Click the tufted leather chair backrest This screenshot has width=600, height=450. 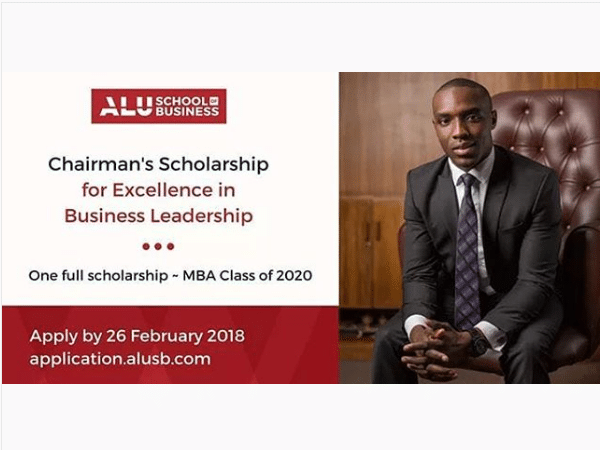pos(555,150)
